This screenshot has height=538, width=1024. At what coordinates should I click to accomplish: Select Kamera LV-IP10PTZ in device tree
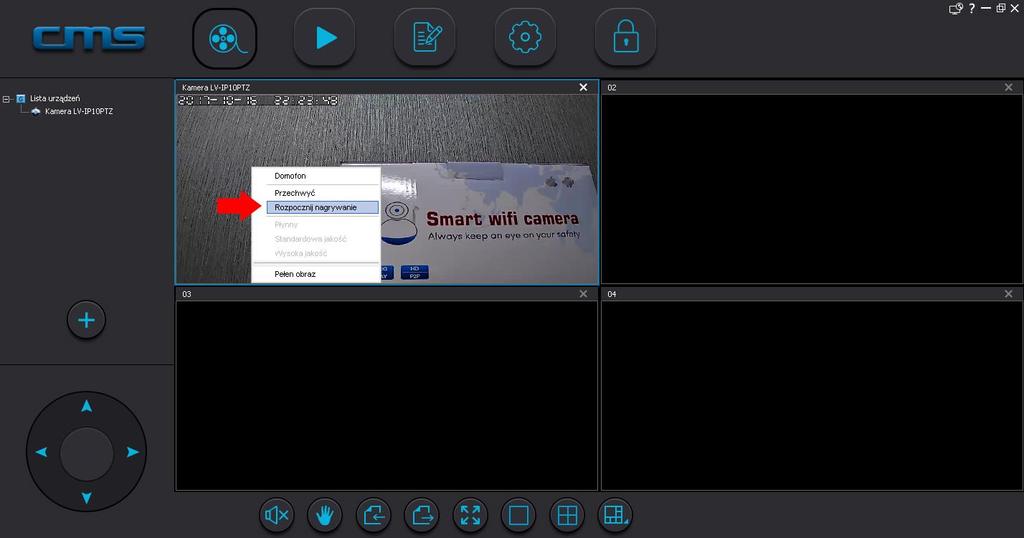(79, 112)
